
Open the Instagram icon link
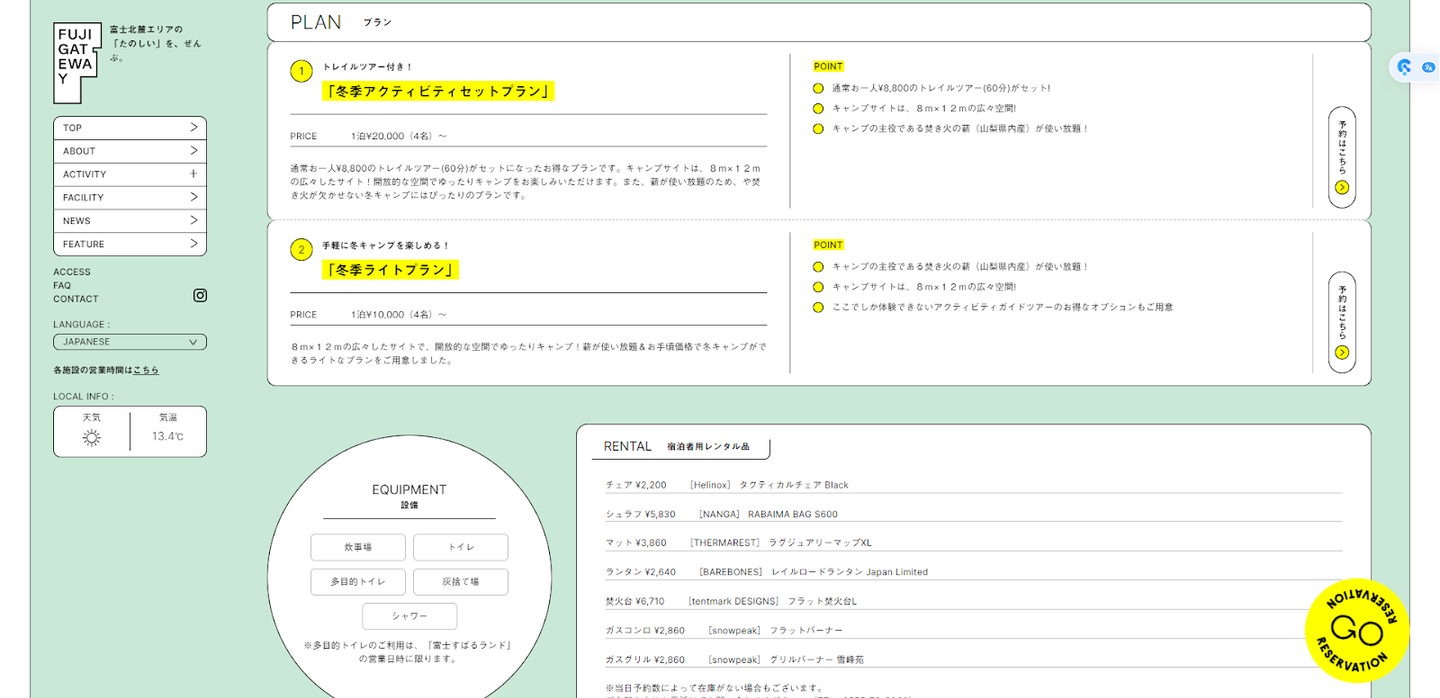pyautogui.click(x=200, y=295)
